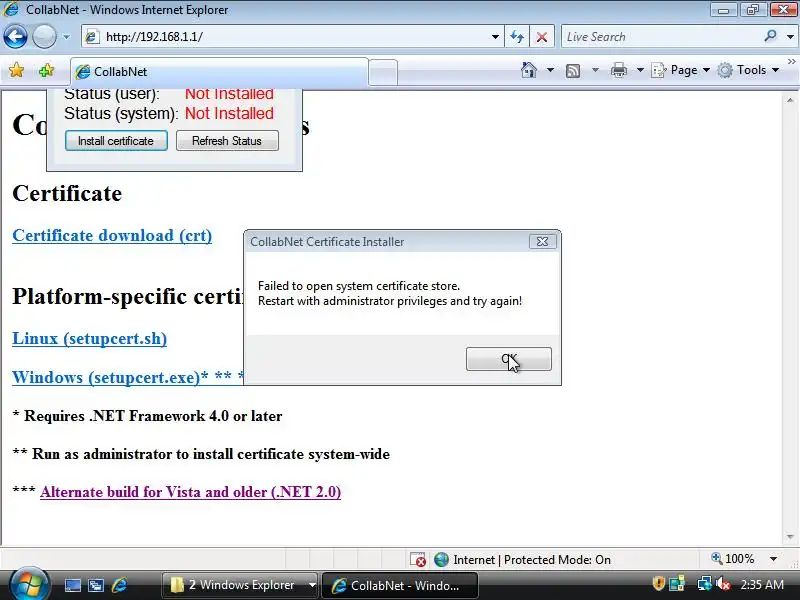Expand the Feeds dropdown arrow
Screen dimensions: 800x600
(x=595, y=70)
